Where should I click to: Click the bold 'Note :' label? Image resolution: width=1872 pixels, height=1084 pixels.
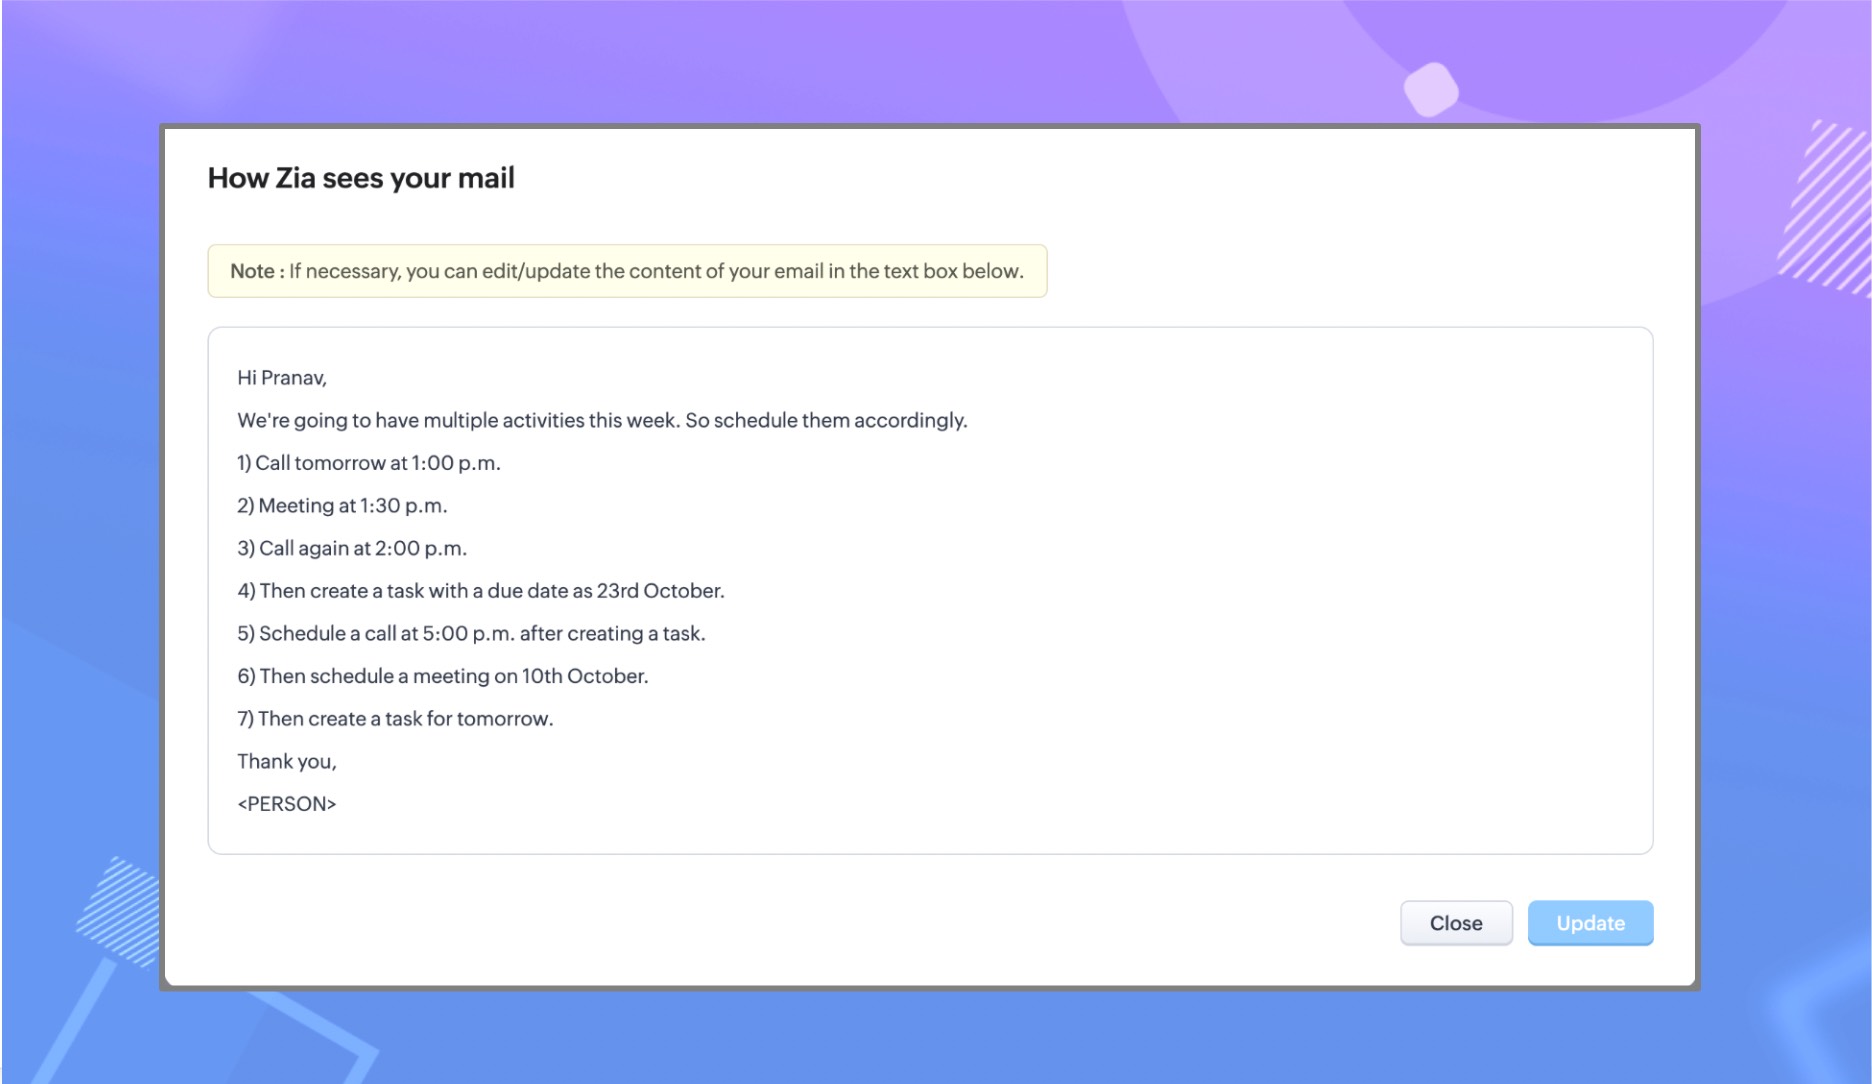[x=257, y=271]
